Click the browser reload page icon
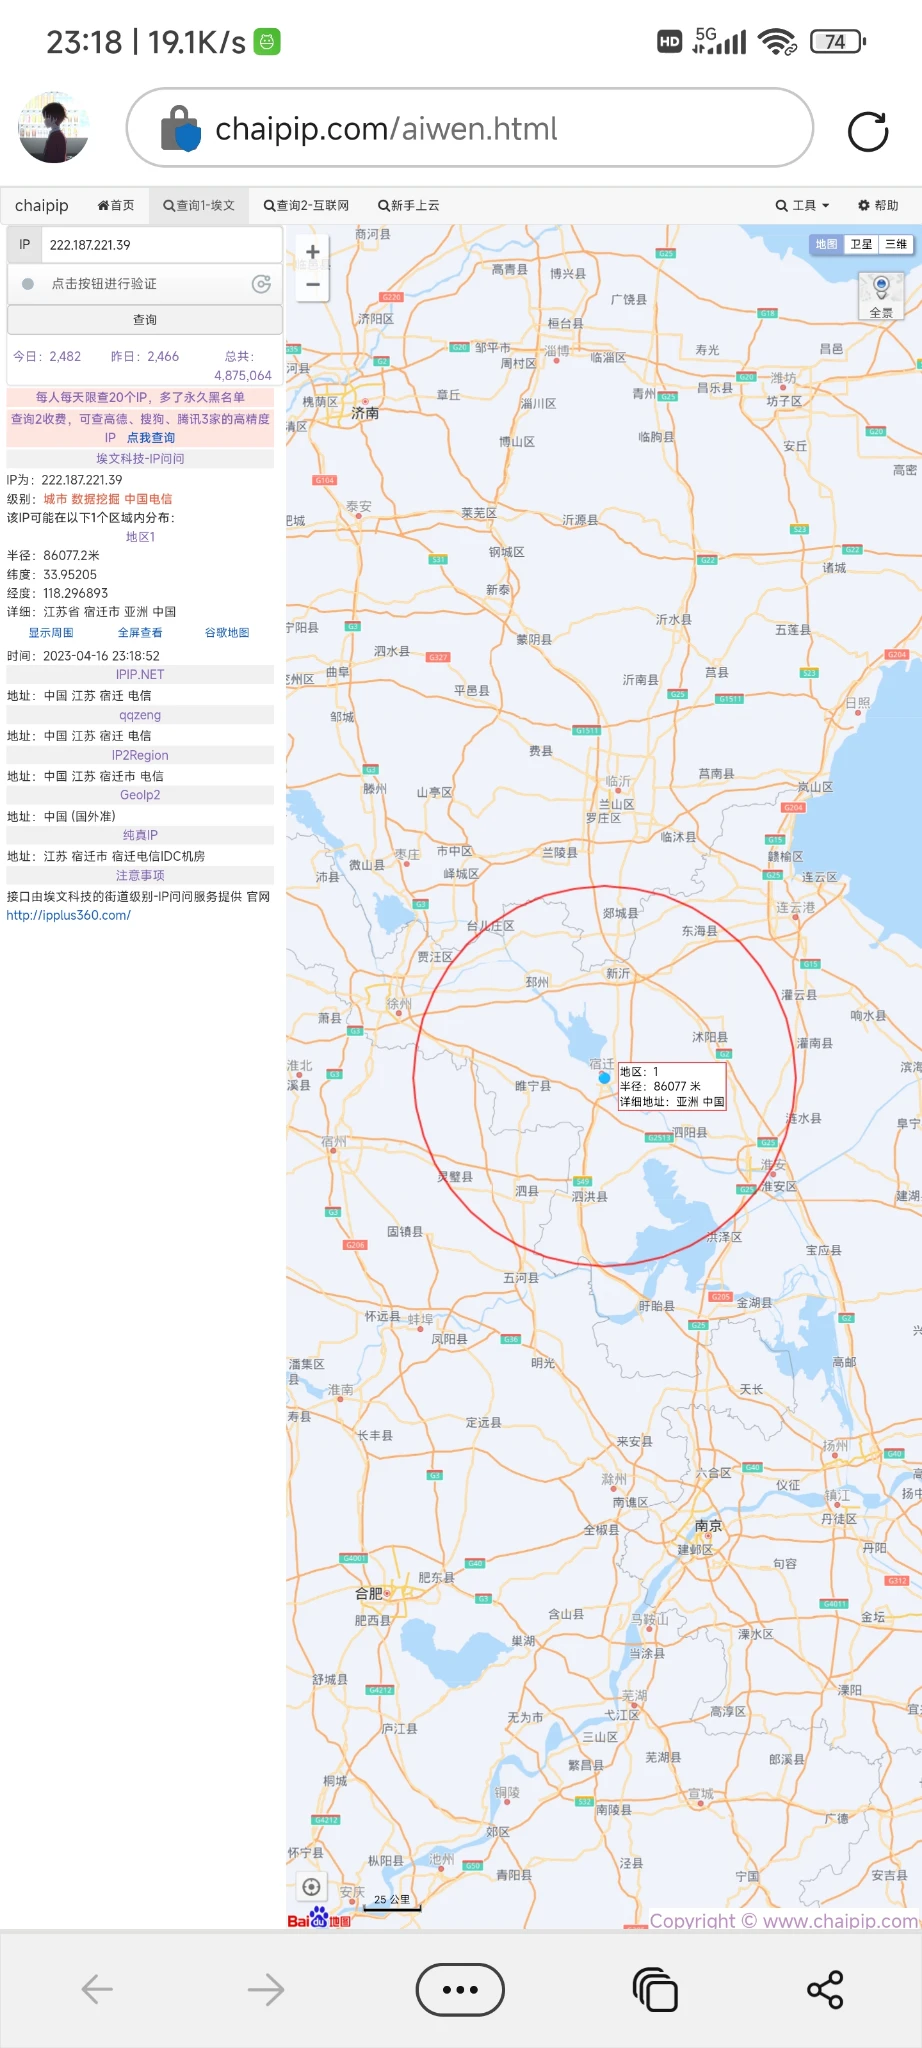Image resolution: width=922 pixels, height=2048 pixels. pos(867,132)
